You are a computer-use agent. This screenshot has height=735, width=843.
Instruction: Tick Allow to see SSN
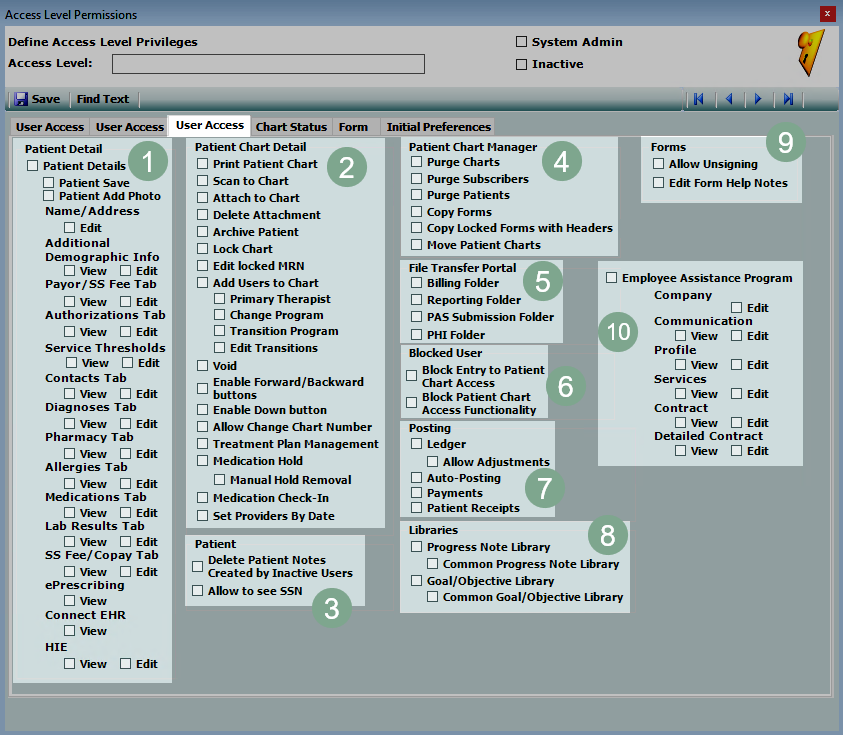point(198,591)
